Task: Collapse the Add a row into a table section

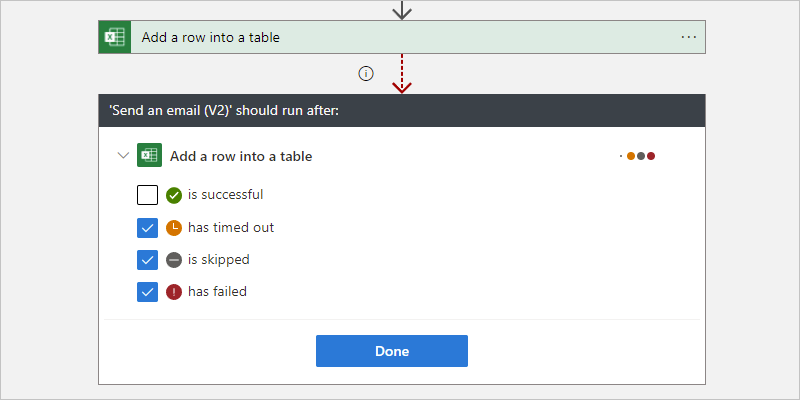Action: (123, 156)
